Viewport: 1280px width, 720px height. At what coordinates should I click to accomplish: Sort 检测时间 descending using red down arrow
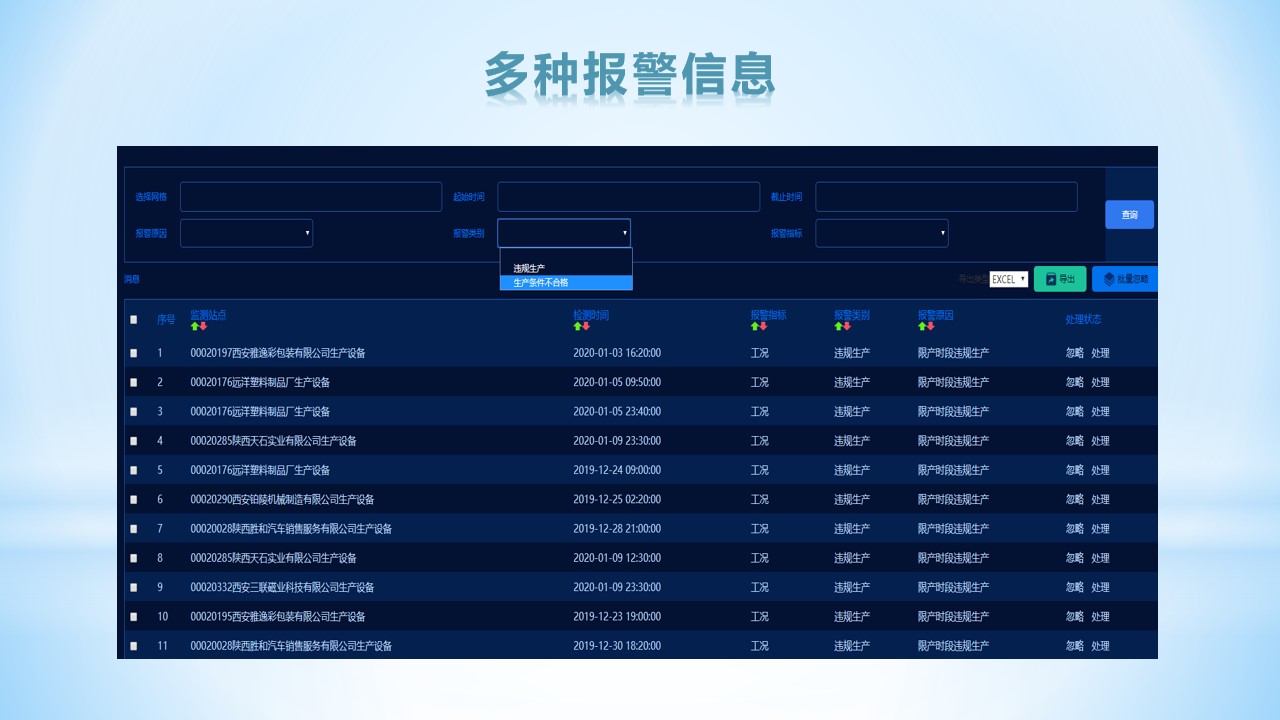(586, 326)
